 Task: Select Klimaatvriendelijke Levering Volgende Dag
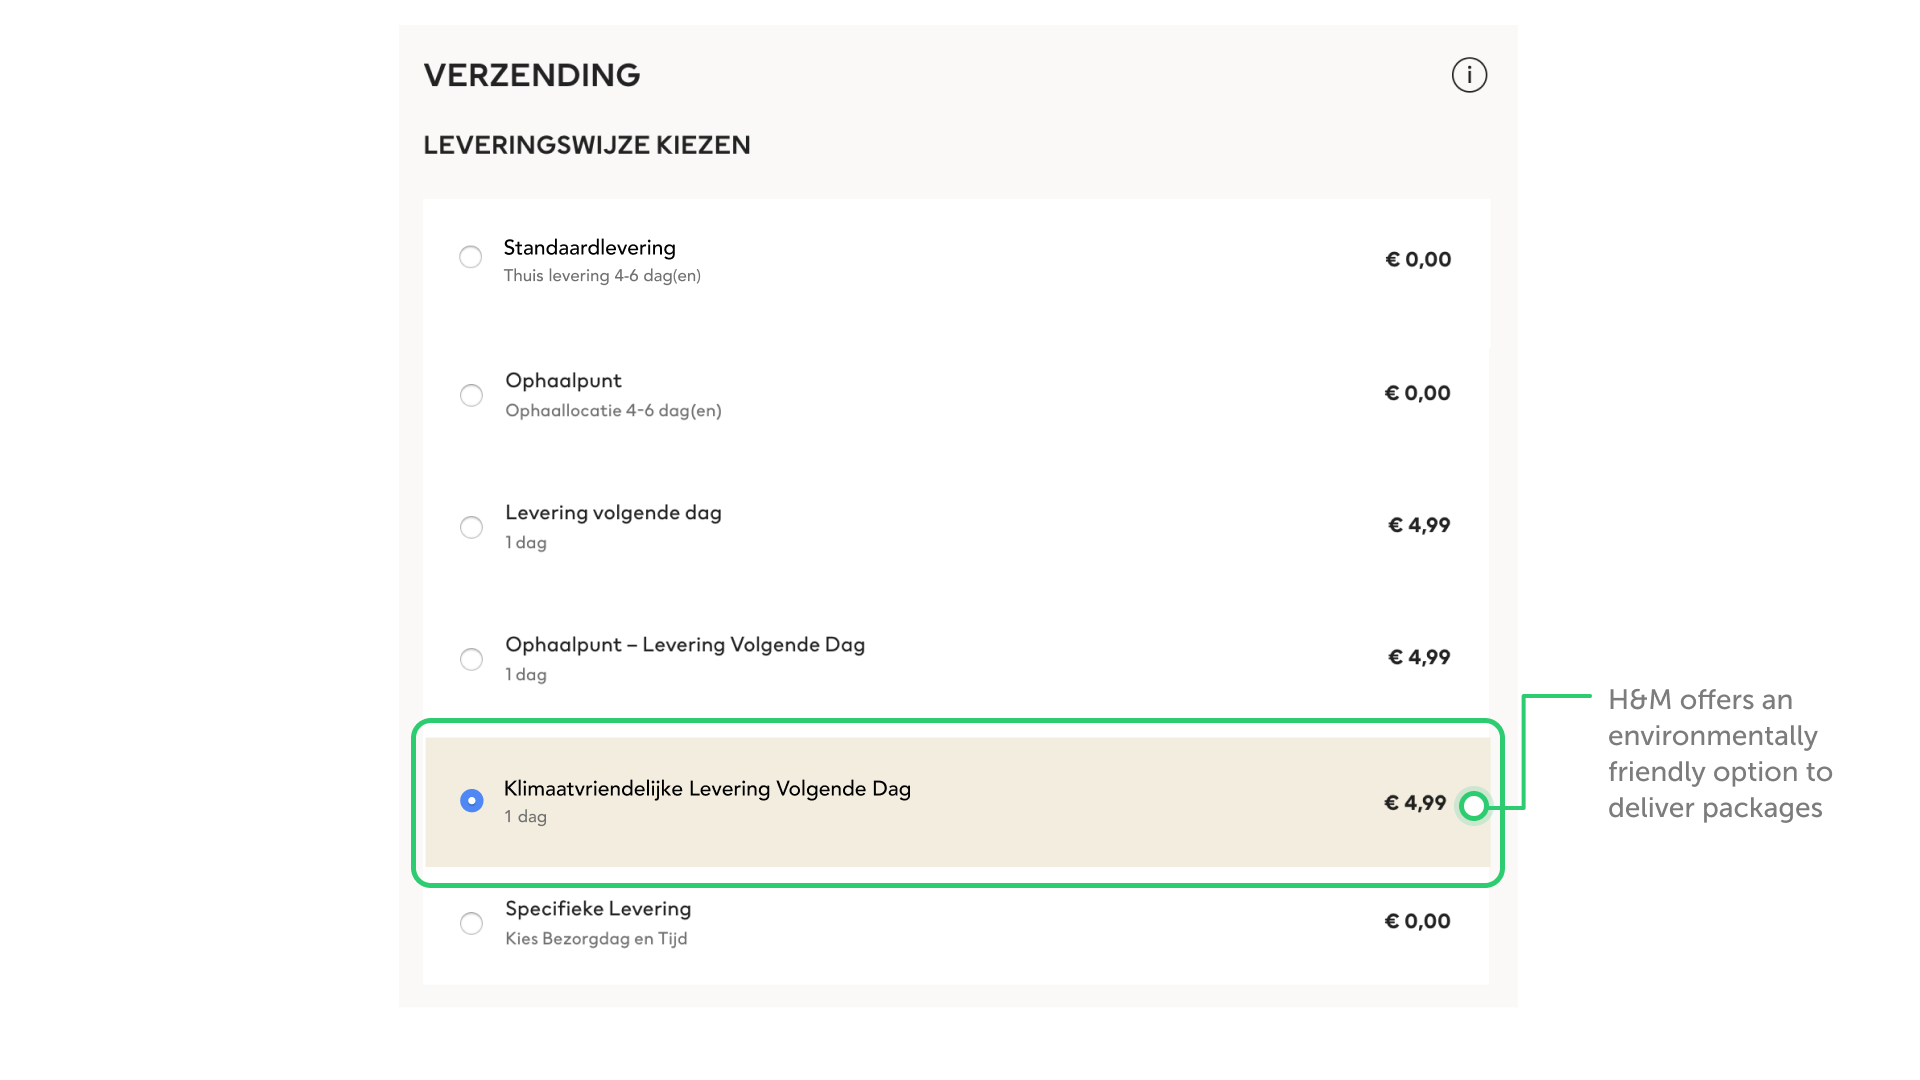point(471,801)
